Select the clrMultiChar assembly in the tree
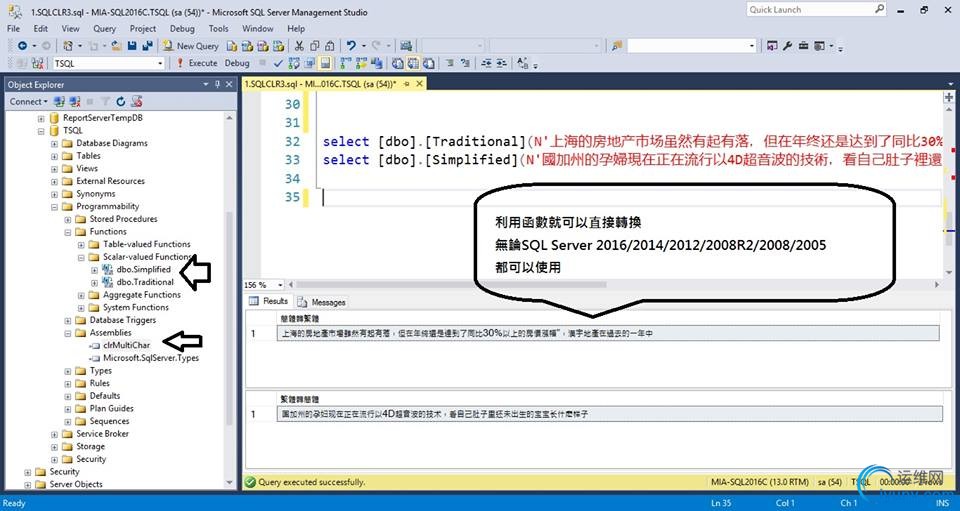 tap(126, 345)
